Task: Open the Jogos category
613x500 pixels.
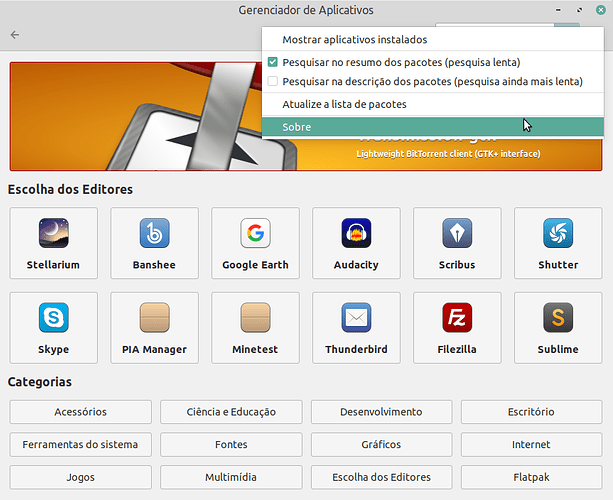Action: tap(81, 477)
